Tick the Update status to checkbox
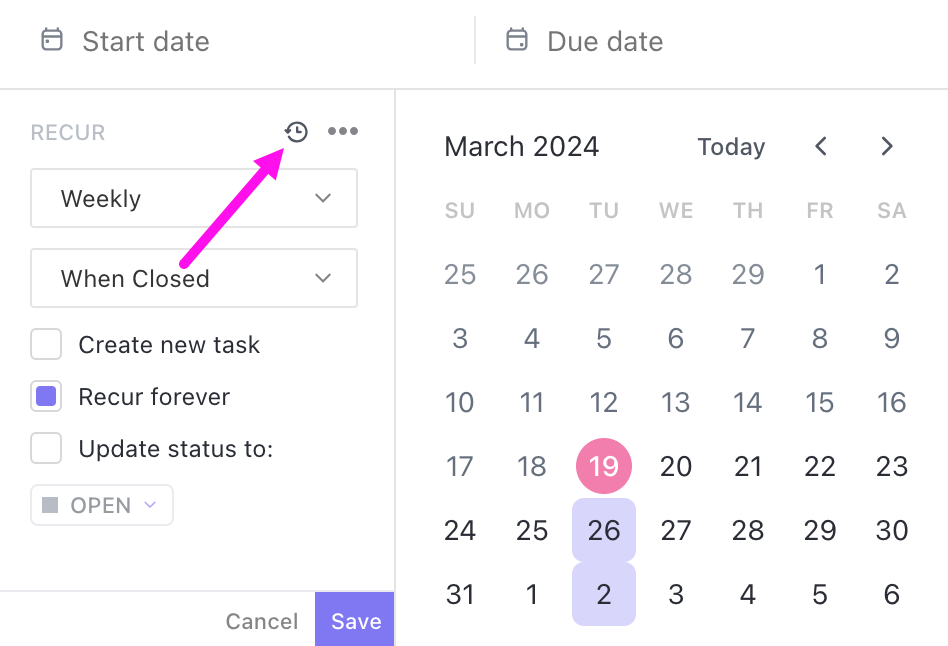948x646 pixels. point(46,449)
